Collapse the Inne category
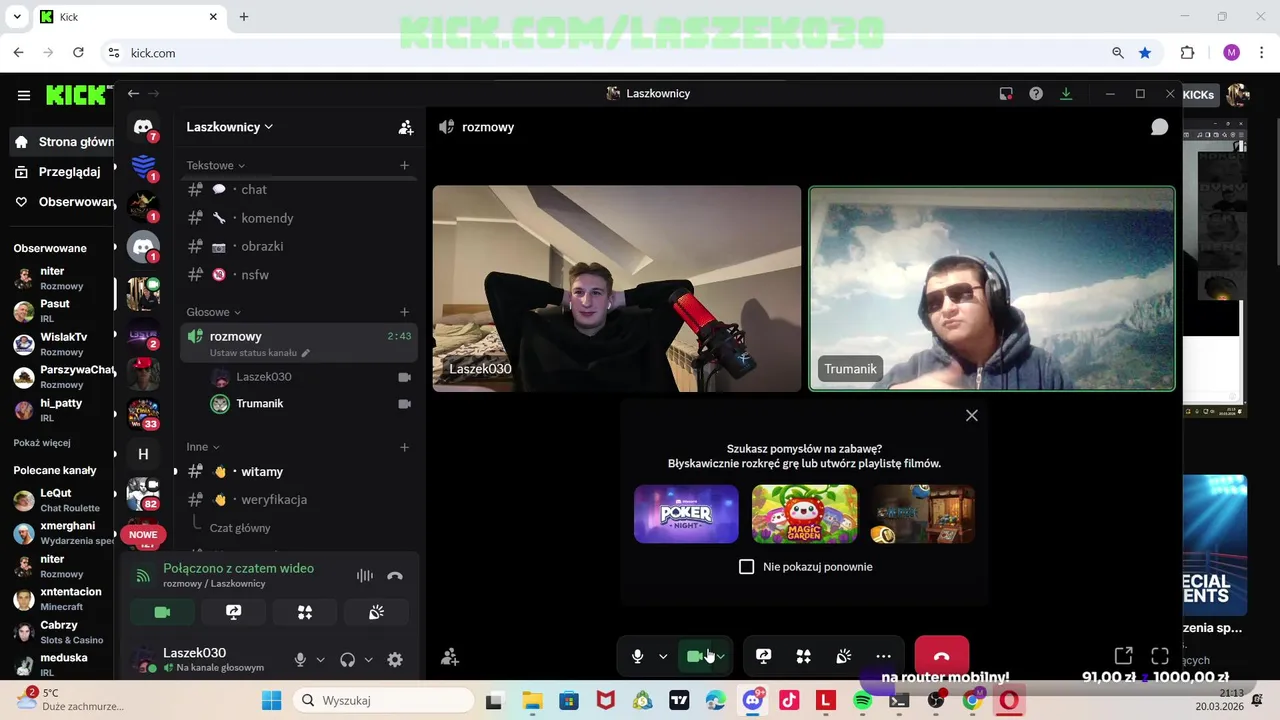1280x720 pixels. coord(202,447)
